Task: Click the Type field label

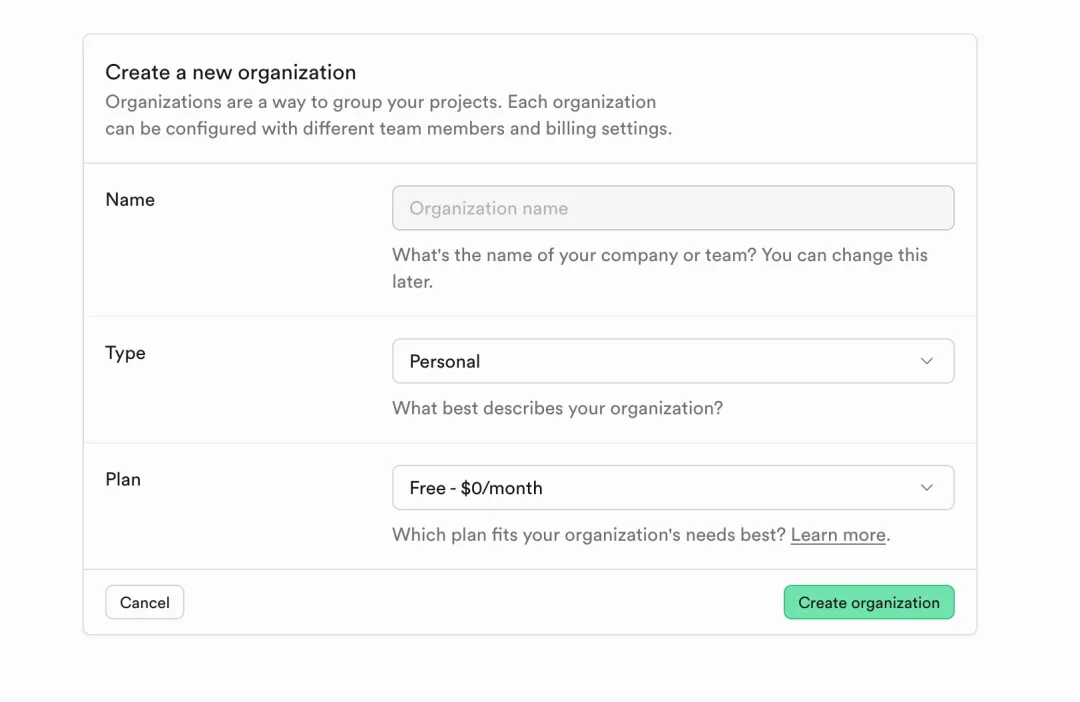Action: (125, 353)
